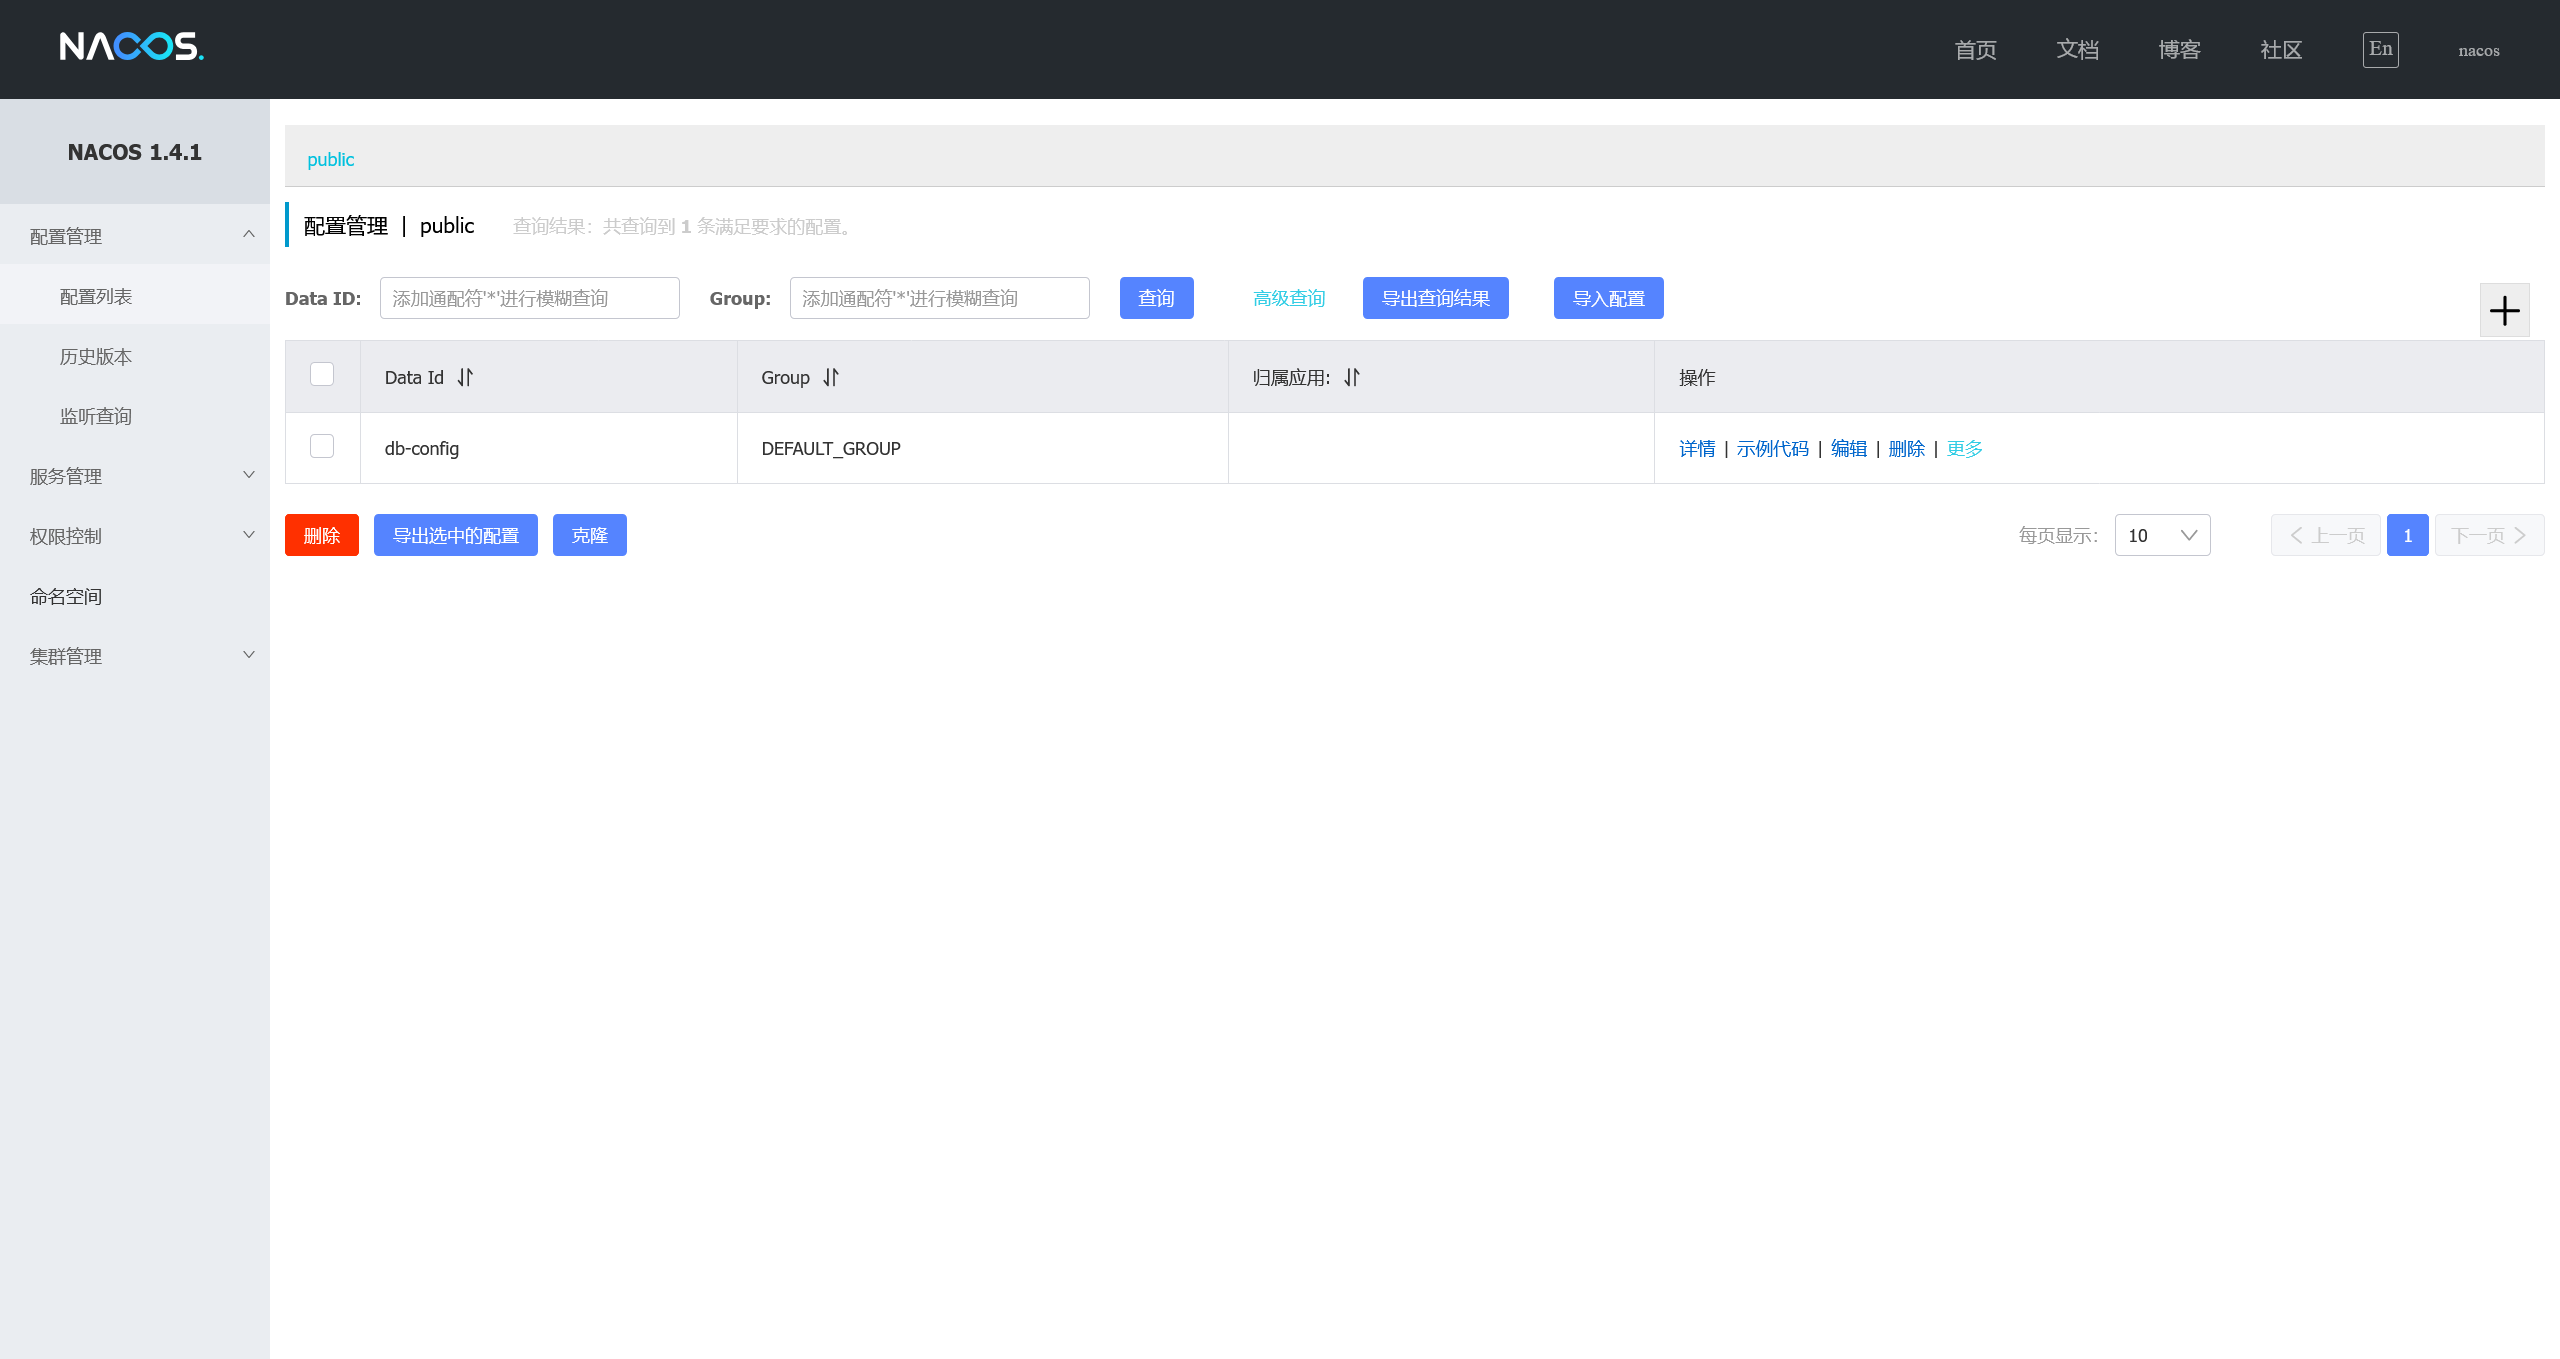This screenshot has width=2560, height=1359.
Task: Click the 导入配置 button
Action: tap(1608, 298)
